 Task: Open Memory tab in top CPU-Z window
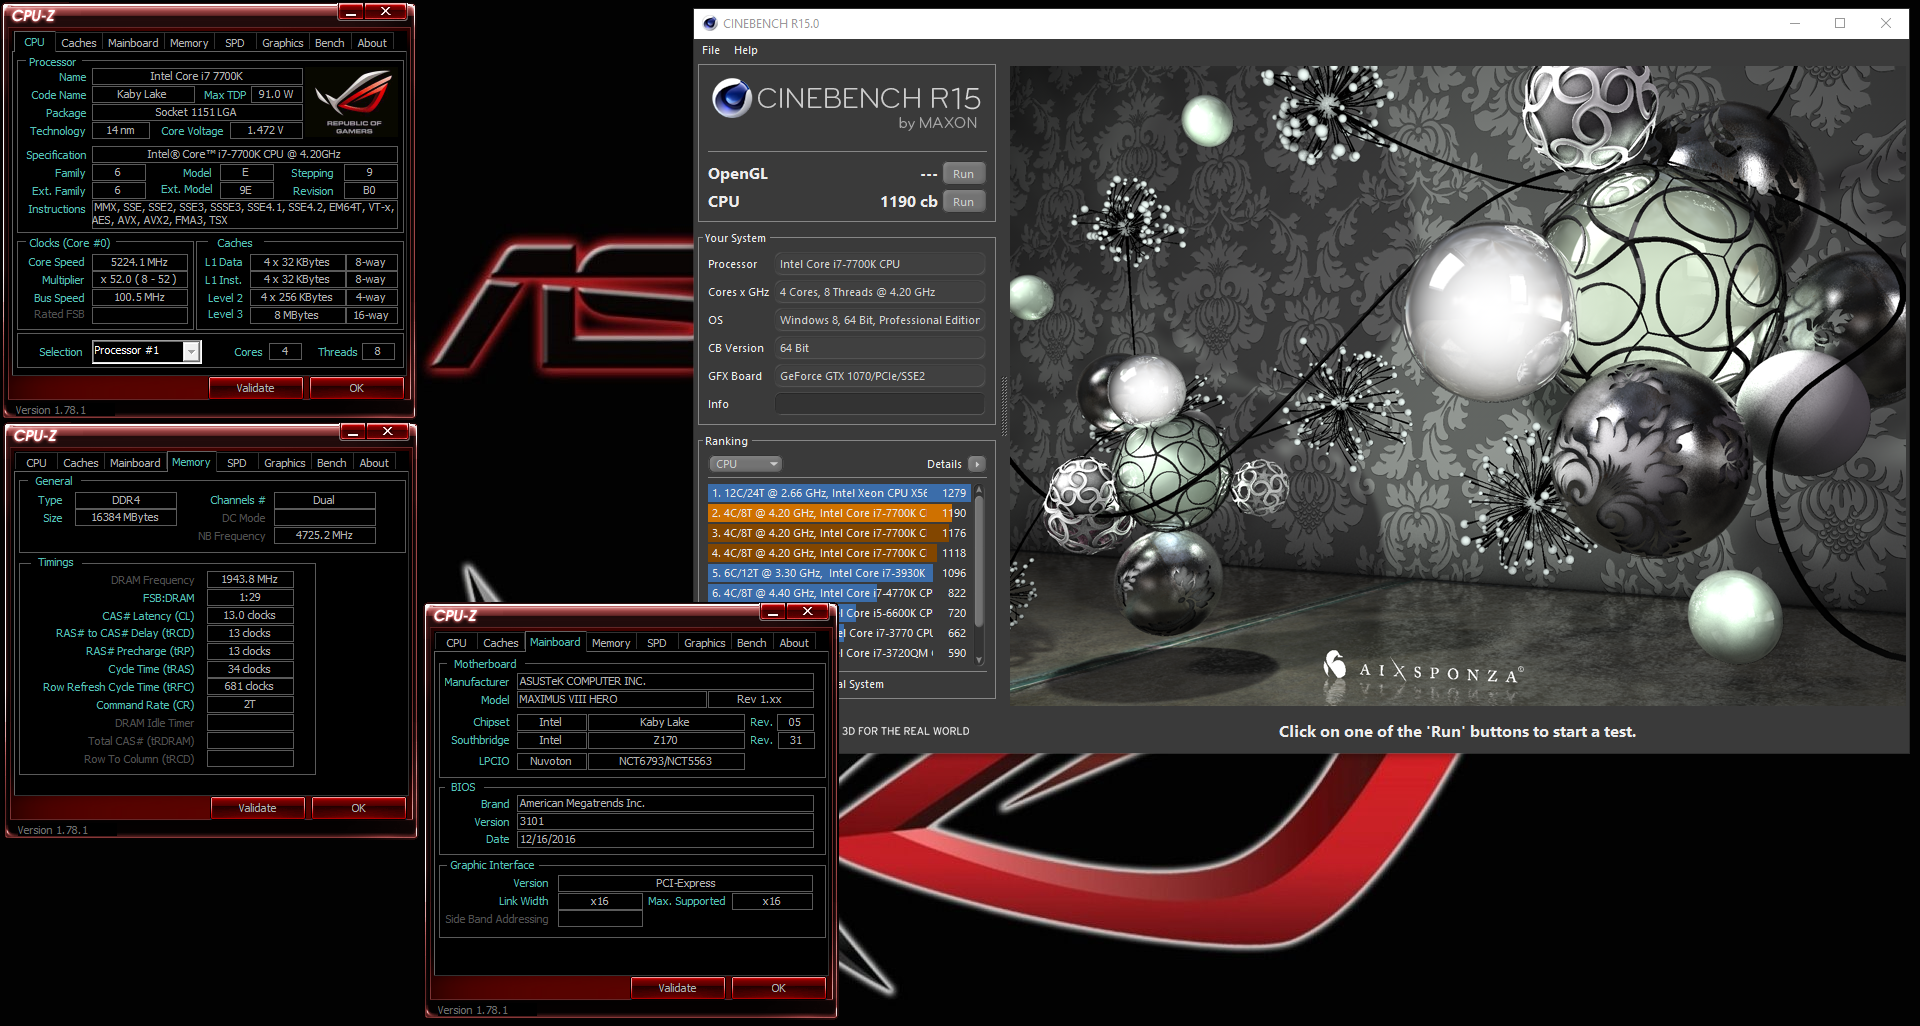click(x=189, y=43)
